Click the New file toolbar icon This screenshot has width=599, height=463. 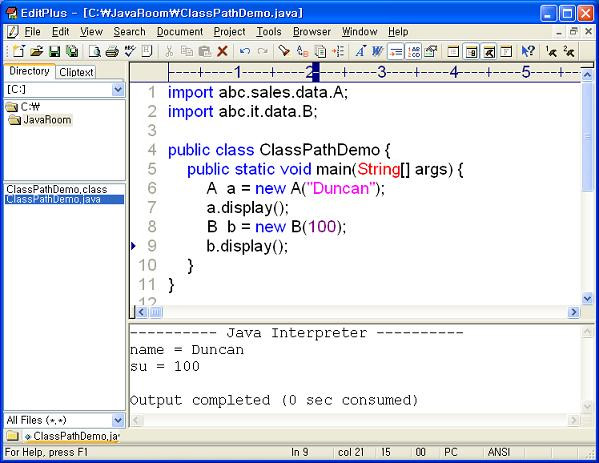(18, 51)
